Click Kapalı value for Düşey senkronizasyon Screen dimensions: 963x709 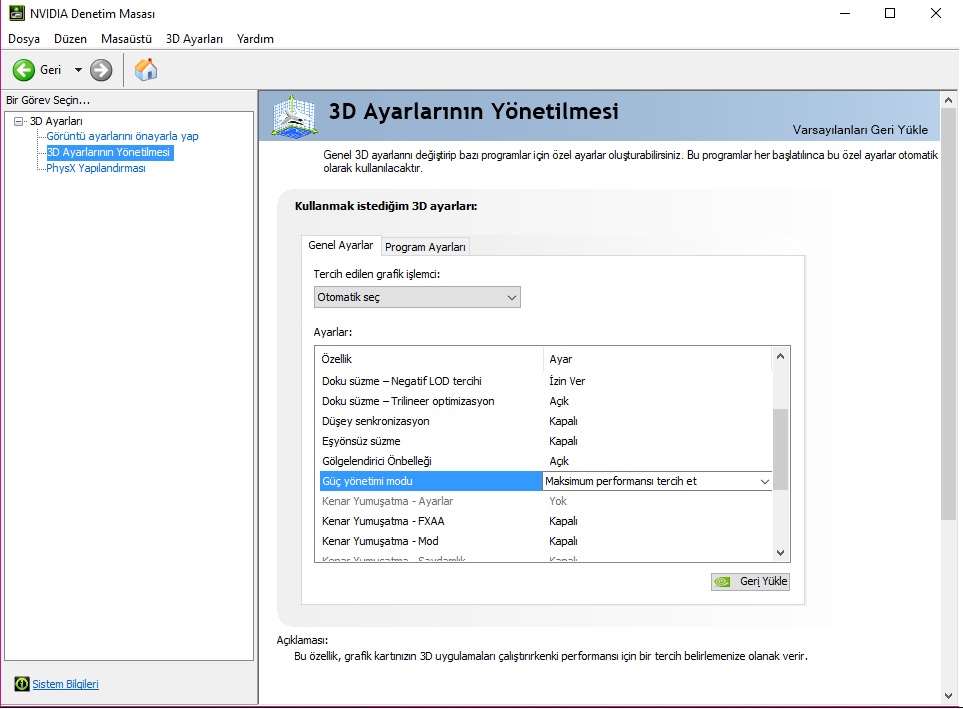(x=563, y=421)
